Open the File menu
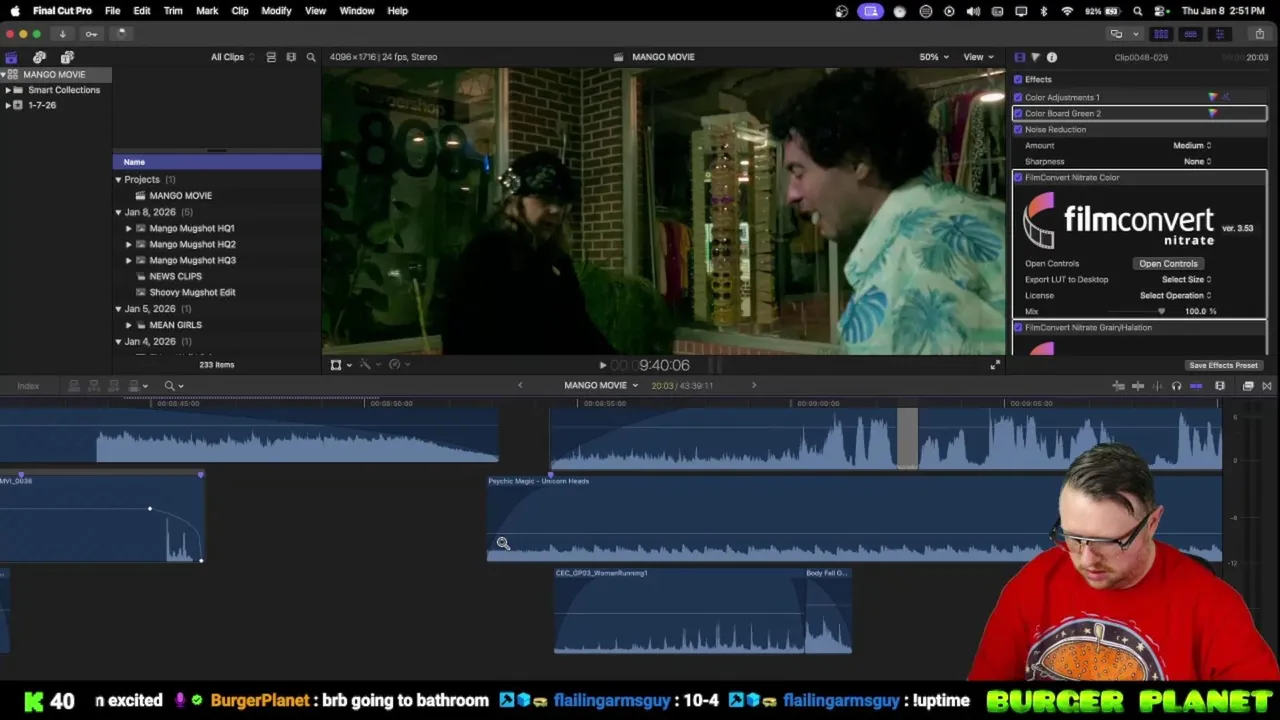The height and width of the screenshot is (720, 1280). coord(112,11)
